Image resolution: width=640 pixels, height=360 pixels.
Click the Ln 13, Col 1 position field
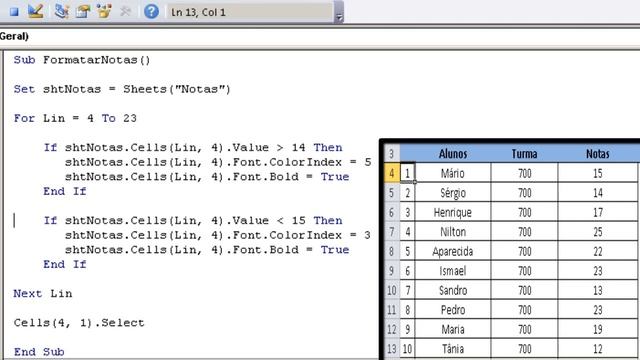250,12
